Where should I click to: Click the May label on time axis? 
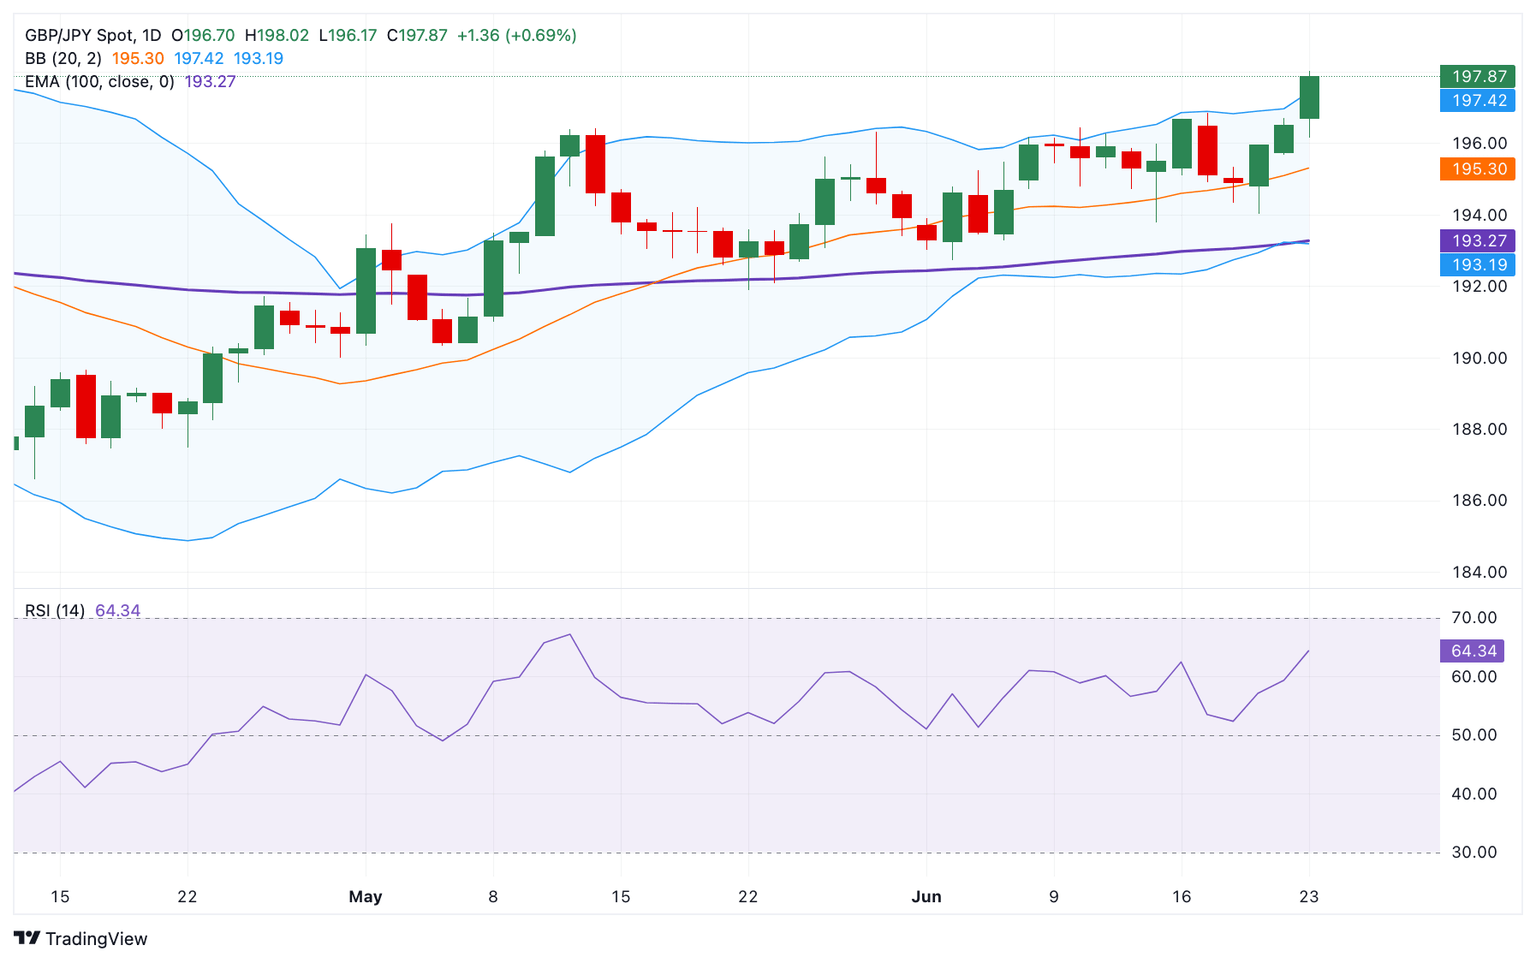pyautogui.click(x=365, y=897)
